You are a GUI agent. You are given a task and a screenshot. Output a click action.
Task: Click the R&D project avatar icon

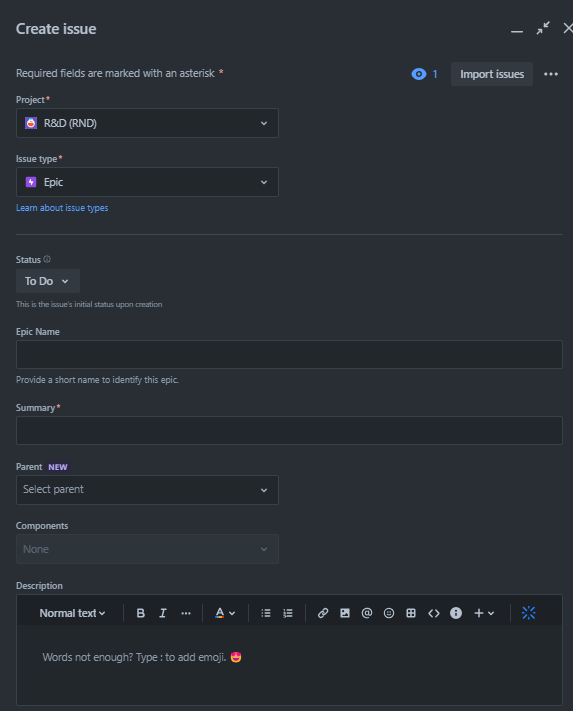click(x=31, y=123)
